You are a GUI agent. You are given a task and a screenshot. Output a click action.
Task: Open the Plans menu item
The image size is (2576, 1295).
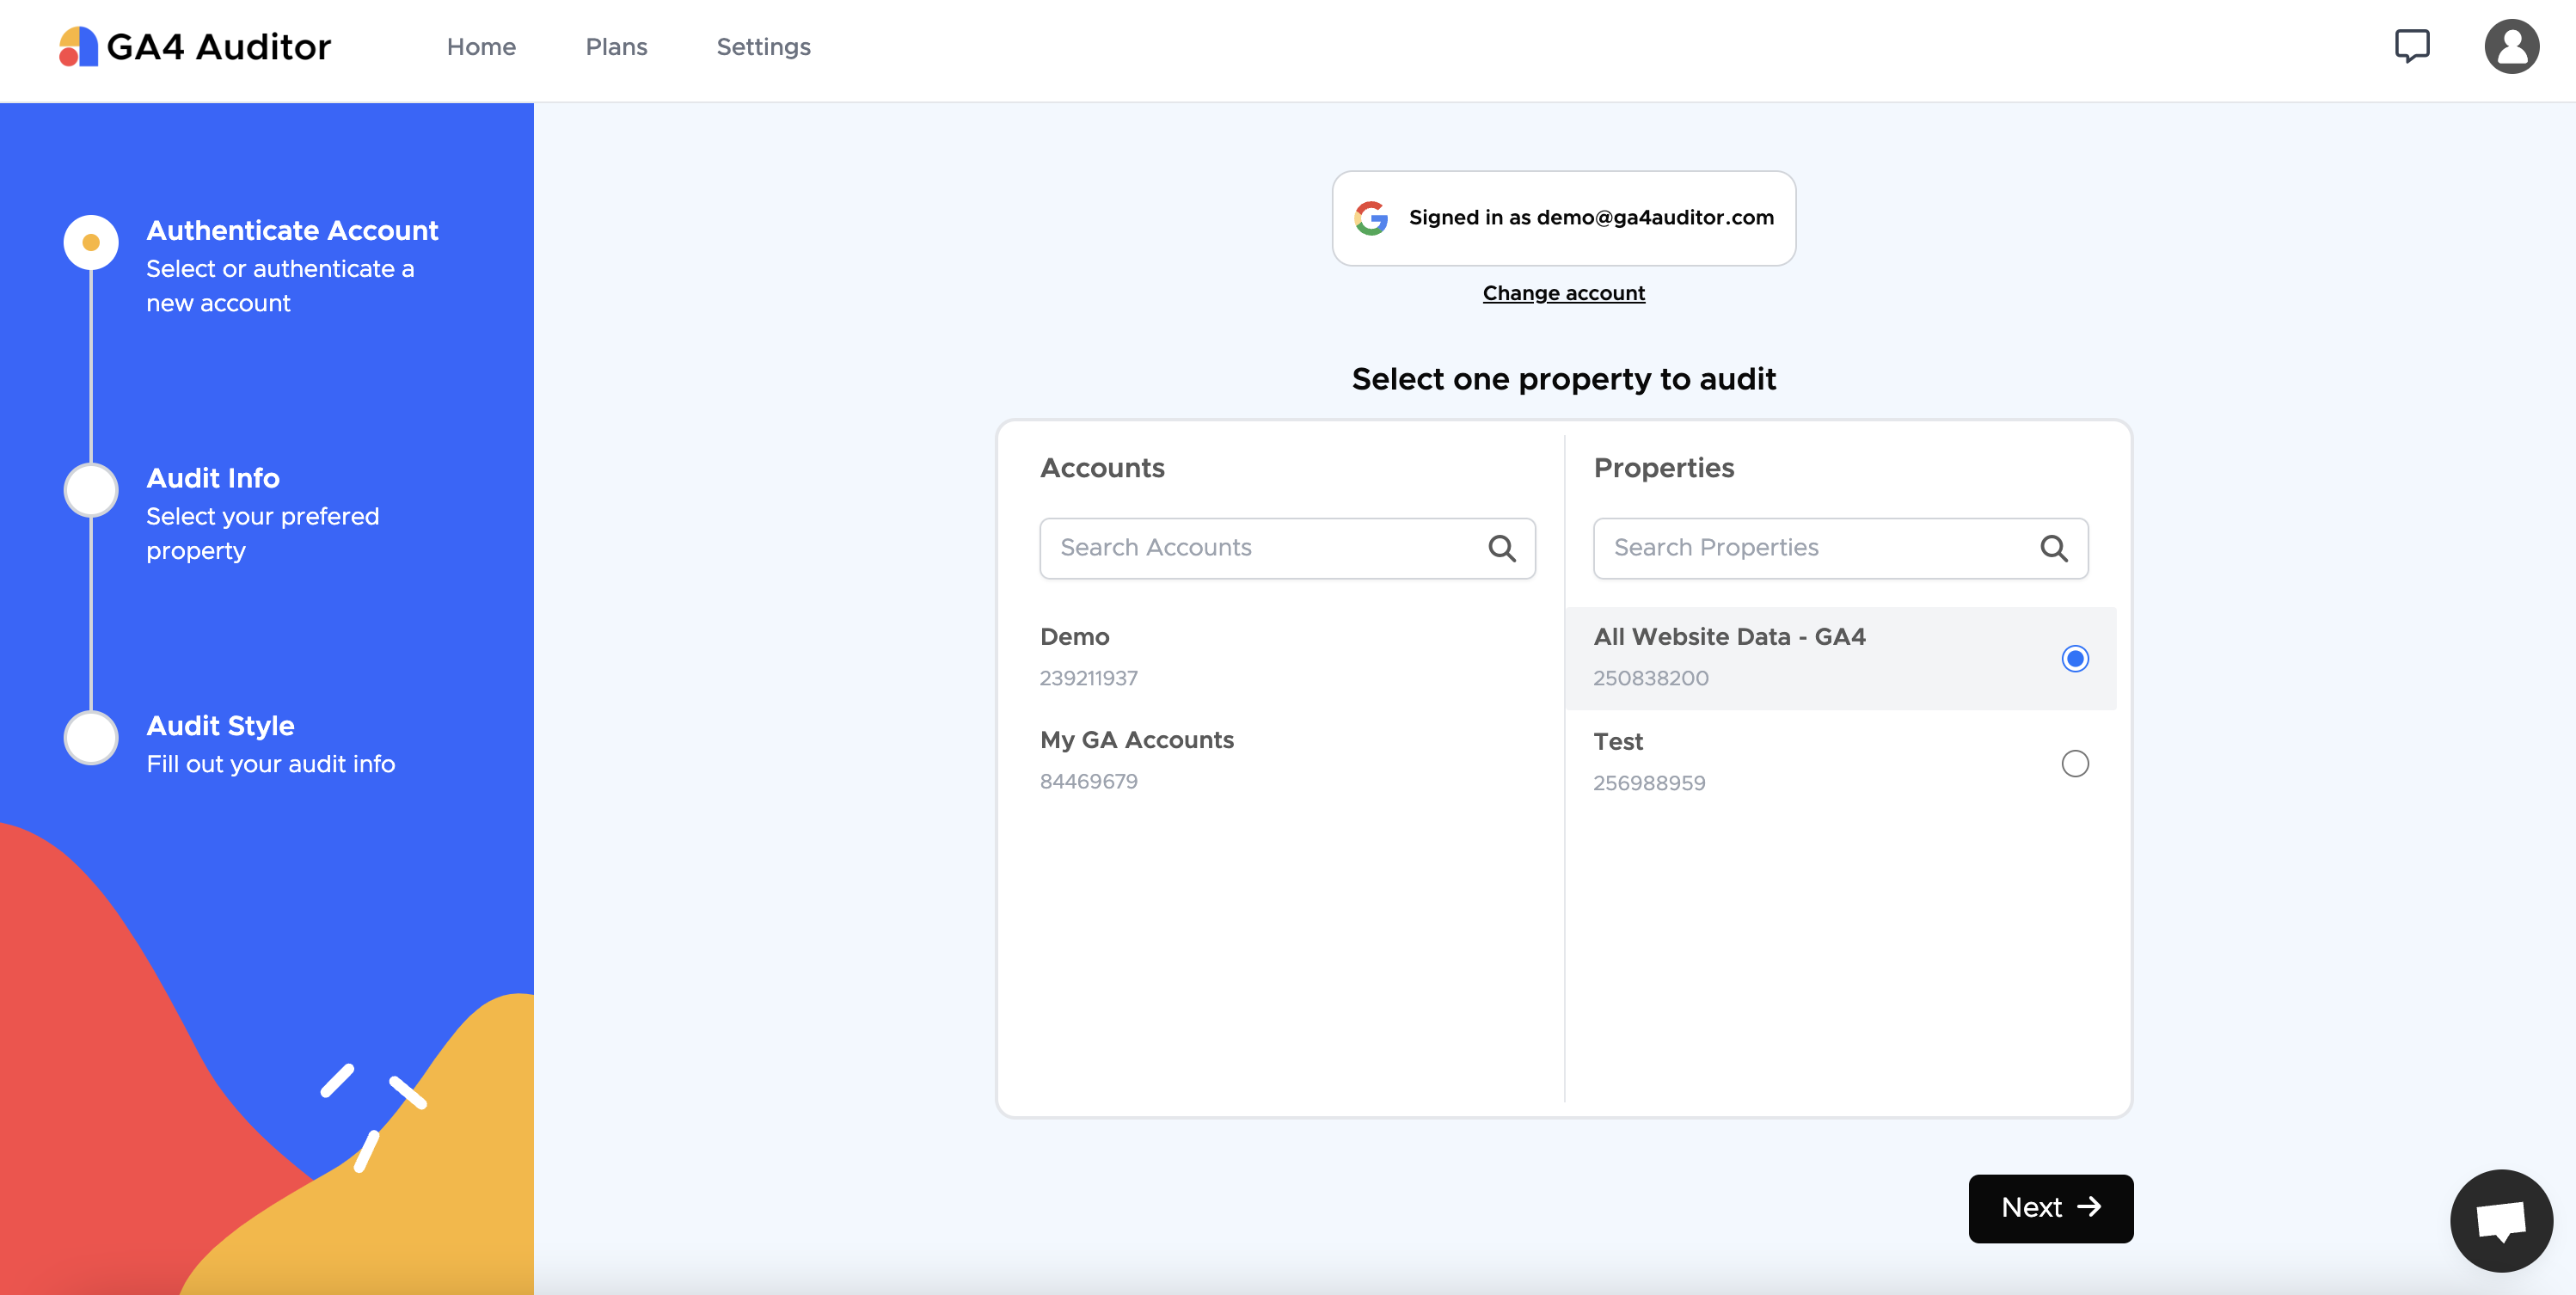(616, 47)
